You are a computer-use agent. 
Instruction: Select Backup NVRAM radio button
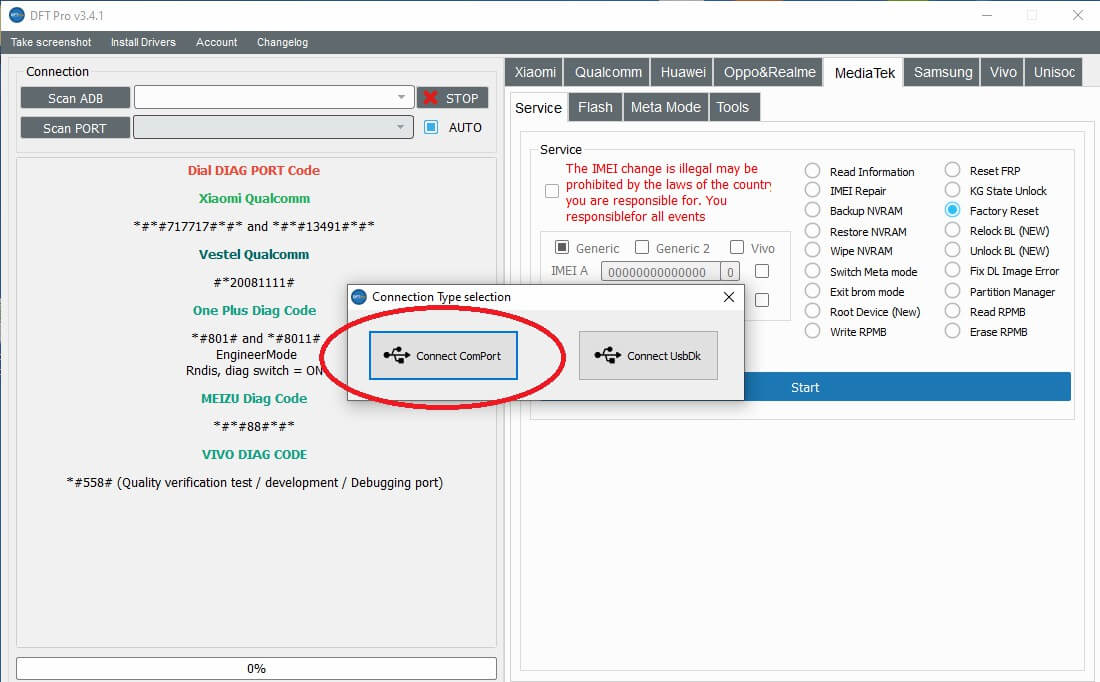coord(812,210)
